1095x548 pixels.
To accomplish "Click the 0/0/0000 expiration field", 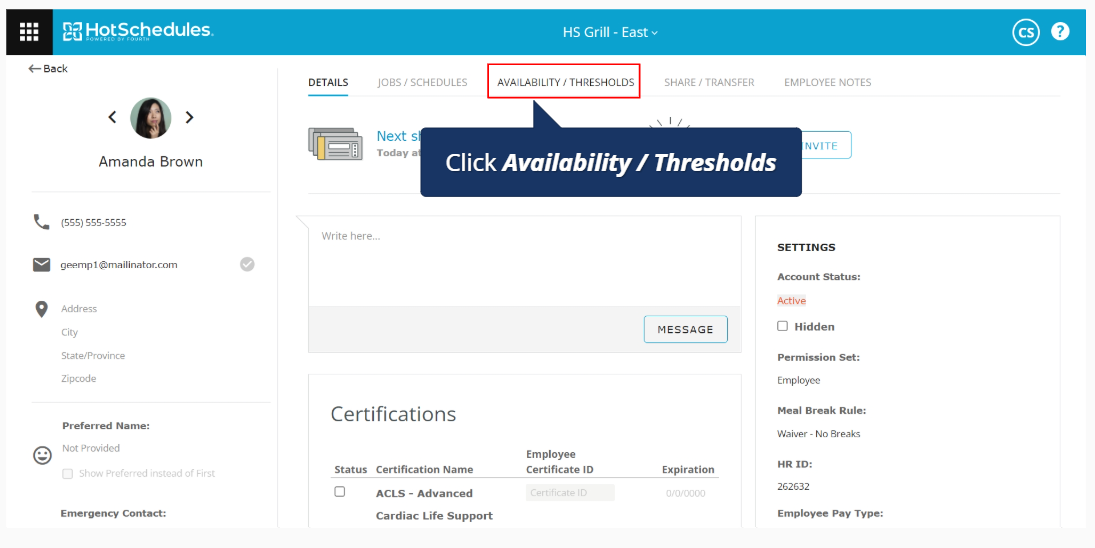I will tap(686, 493).
